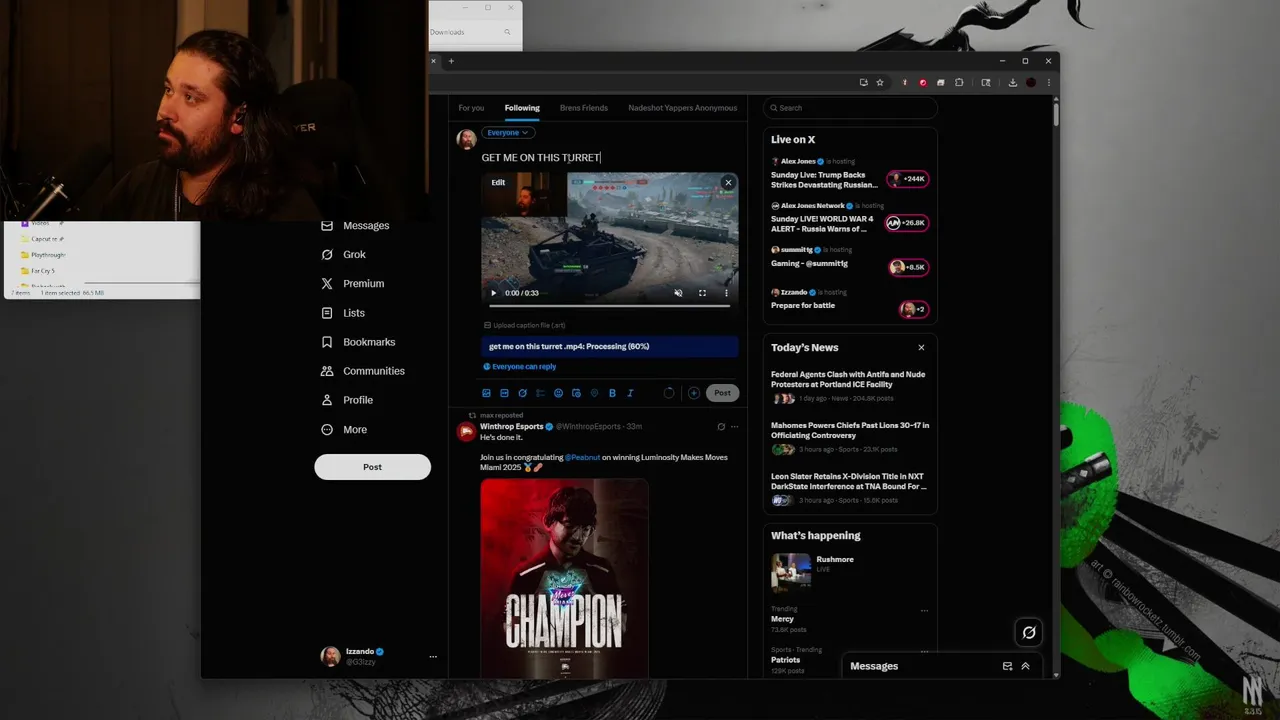
Task: Click the floating Grok button
Action: coord(1028,632)
